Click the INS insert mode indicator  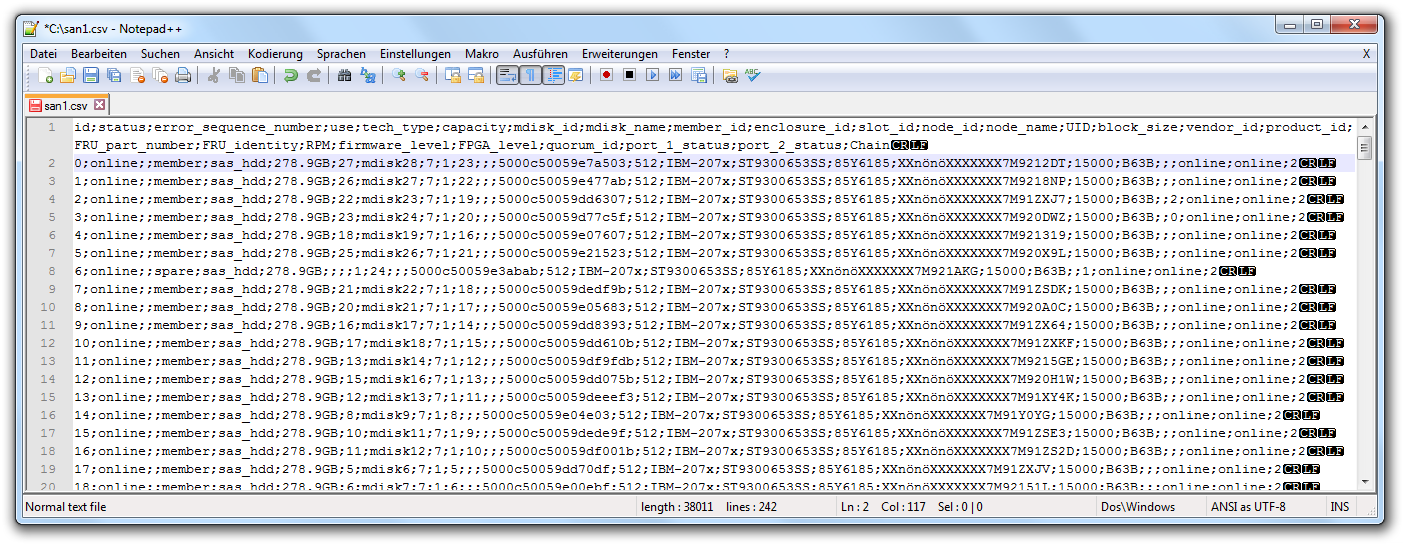pos(1339,507)
